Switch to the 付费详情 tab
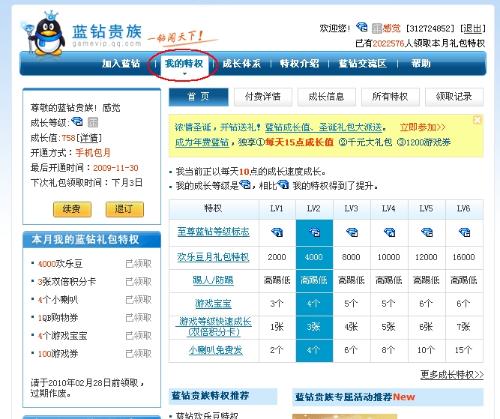 click(x=263, y=97)
